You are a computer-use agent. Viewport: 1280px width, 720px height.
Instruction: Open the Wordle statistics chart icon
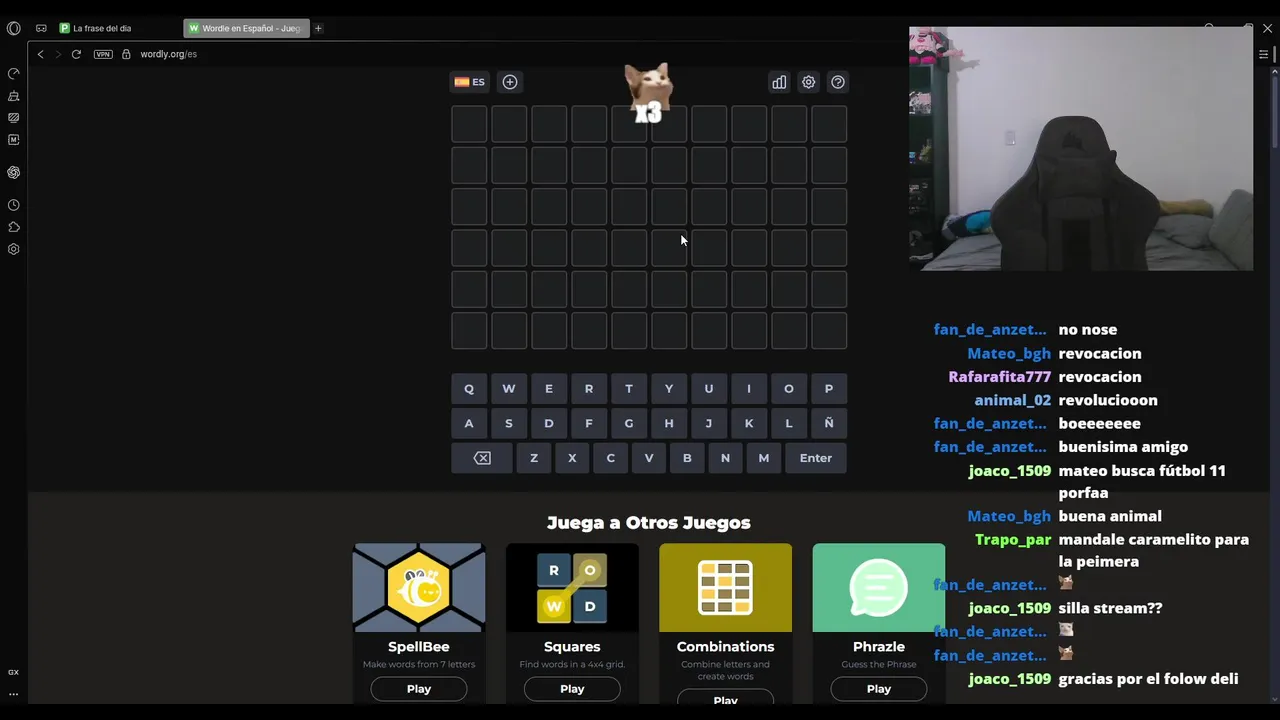pos(779,82)
